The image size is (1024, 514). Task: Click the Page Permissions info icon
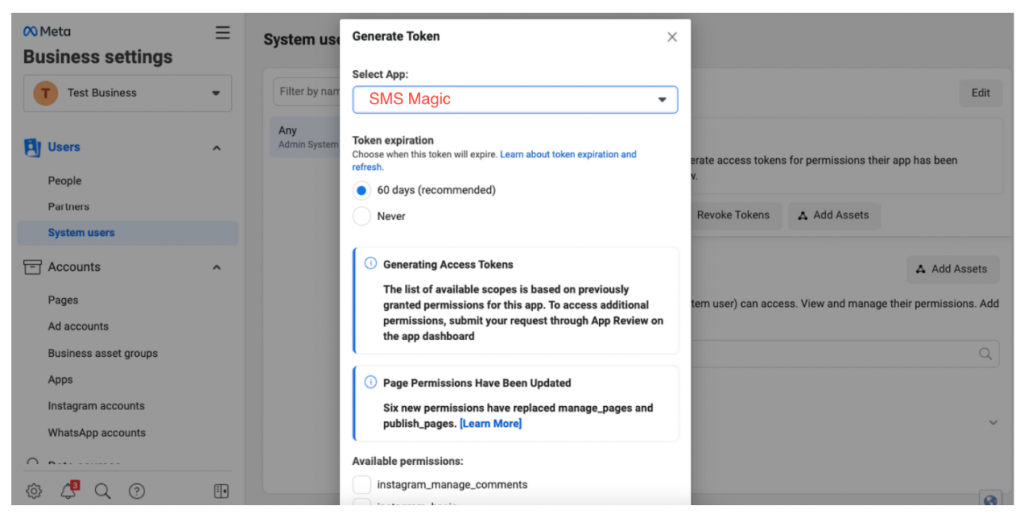tap(370, 382)
